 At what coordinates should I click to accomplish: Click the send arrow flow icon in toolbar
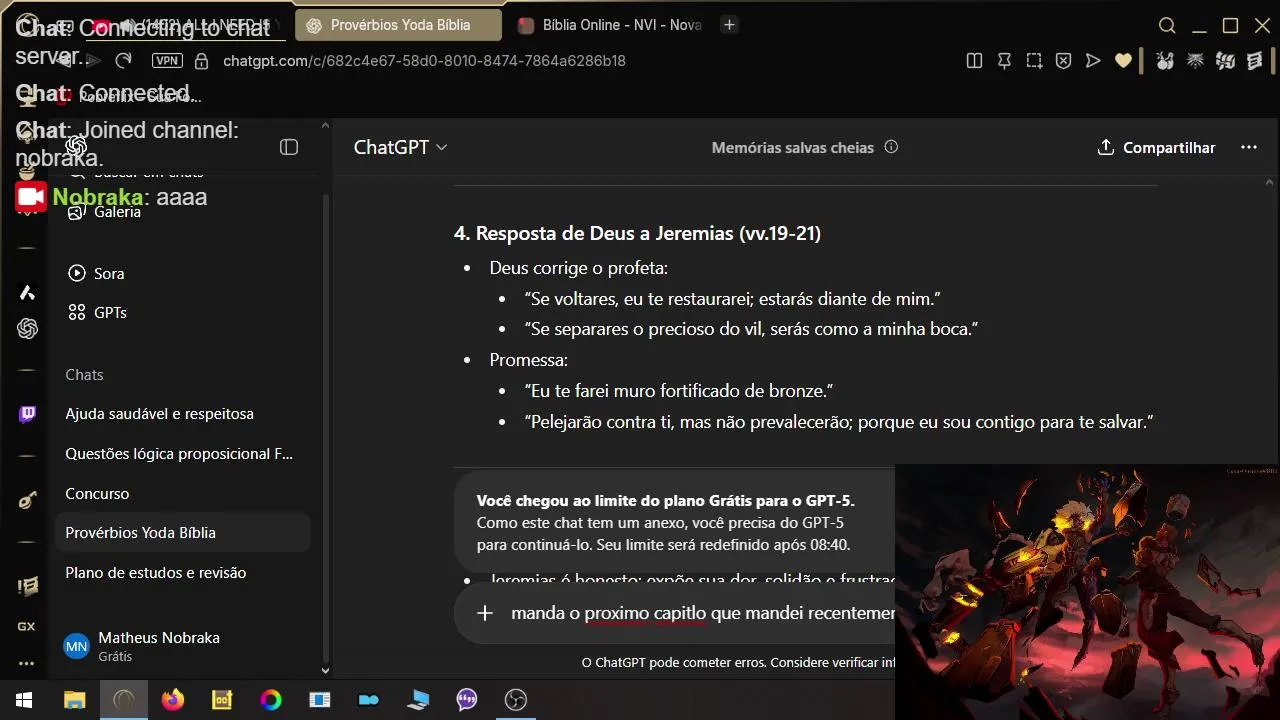(1093, 61)
